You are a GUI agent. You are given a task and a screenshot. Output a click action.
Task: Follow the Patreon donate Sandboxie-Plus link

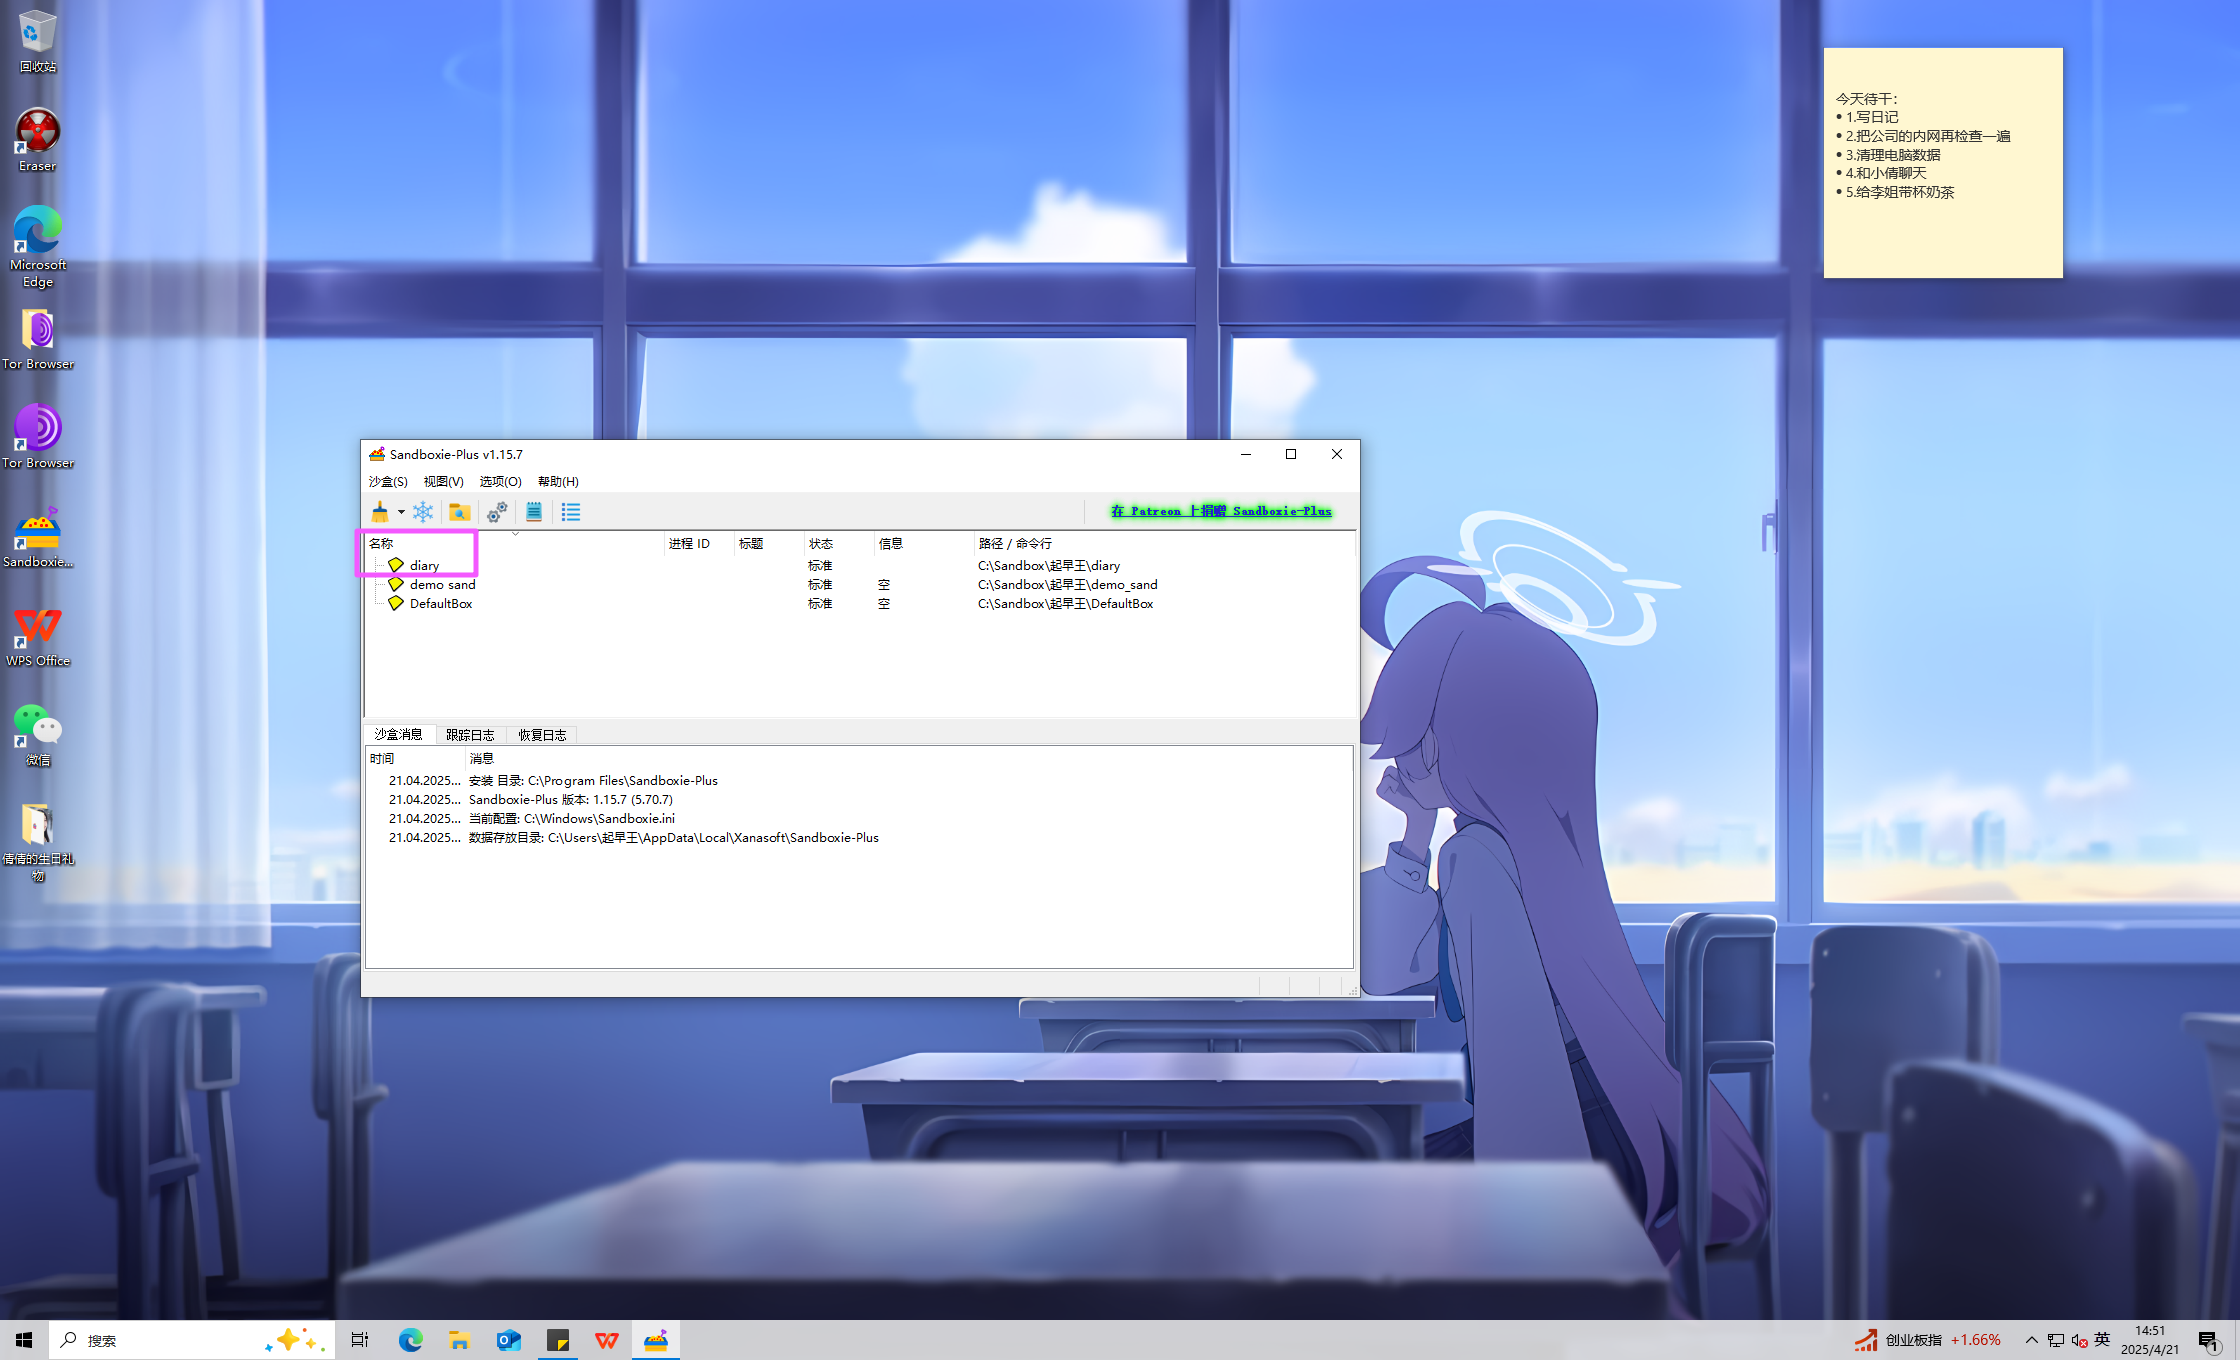(1221, 511)
